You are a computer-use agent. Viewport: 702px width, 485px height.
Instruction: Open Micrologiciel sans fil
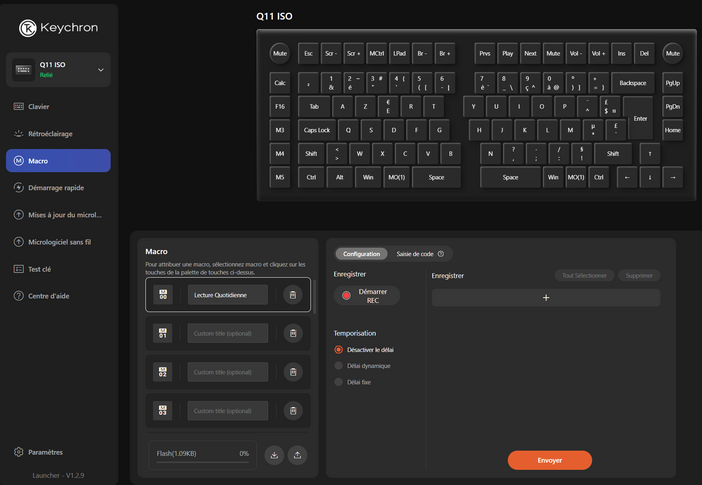pyautogui.click(x=58, y=242)
